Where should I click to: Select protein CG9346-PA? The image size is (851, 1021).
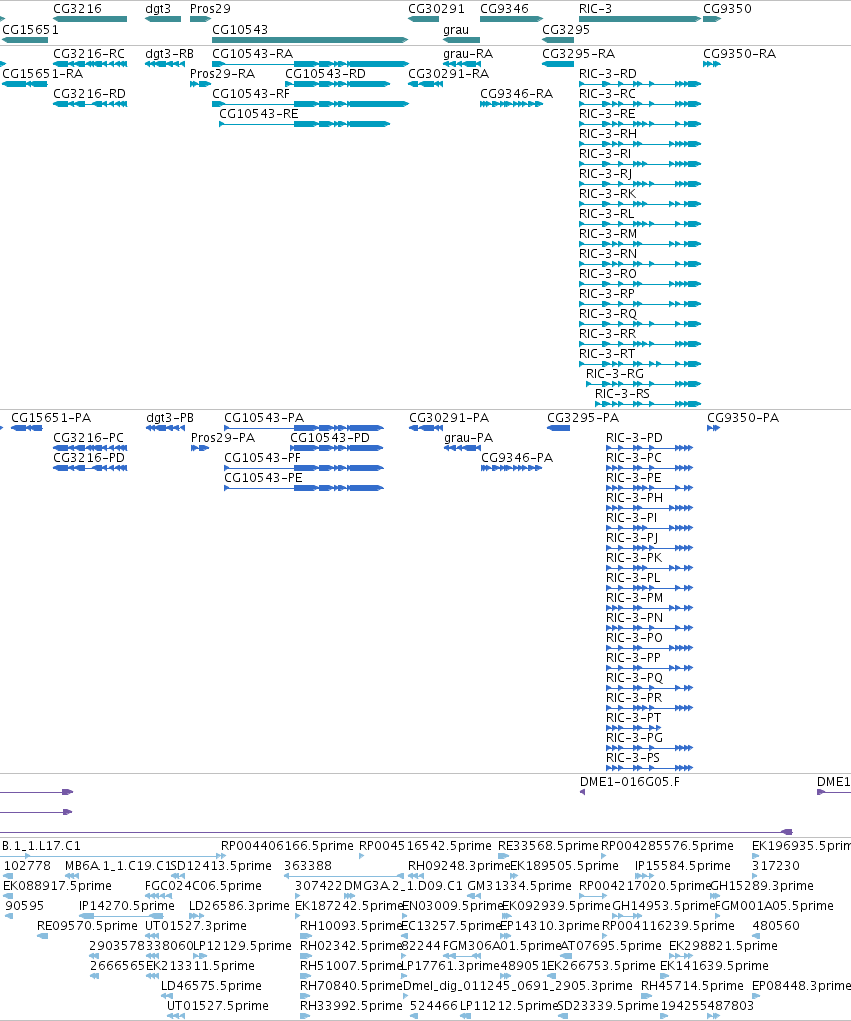tap(517, 458)
